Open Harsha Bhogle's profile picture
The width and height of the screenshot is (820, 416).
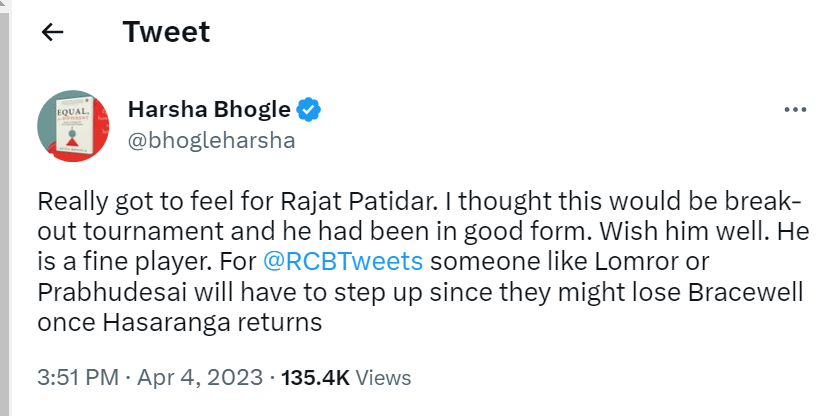[x=73, y=124]
